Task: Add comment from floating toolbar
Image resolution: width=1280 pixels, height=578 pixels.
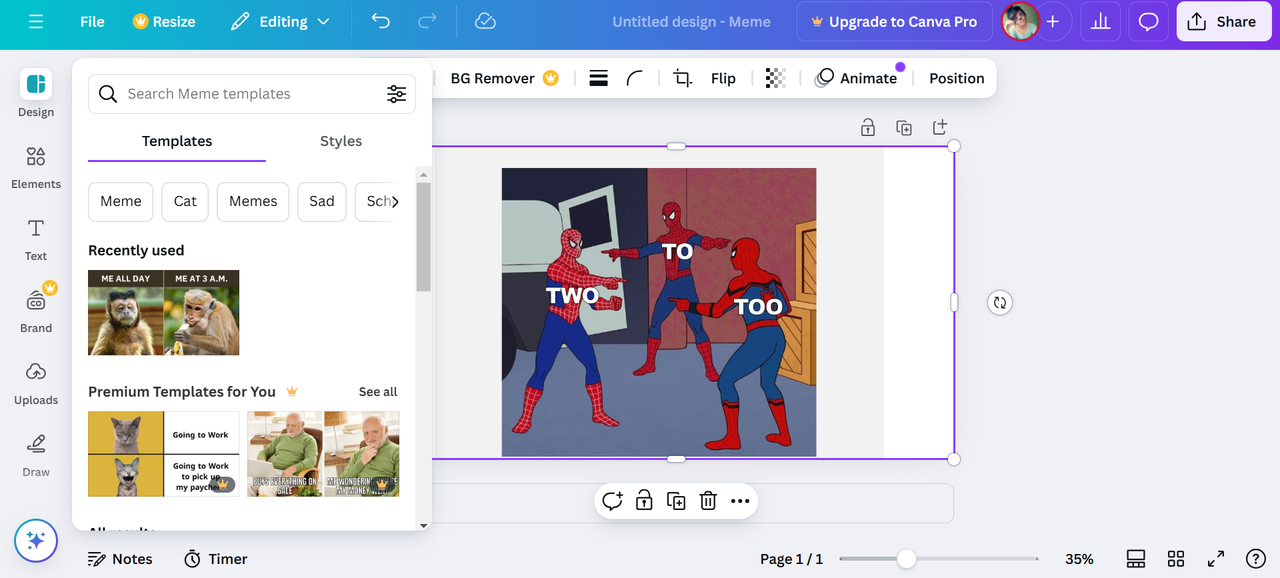Action: pyautogui.click(x=612, y=501)
